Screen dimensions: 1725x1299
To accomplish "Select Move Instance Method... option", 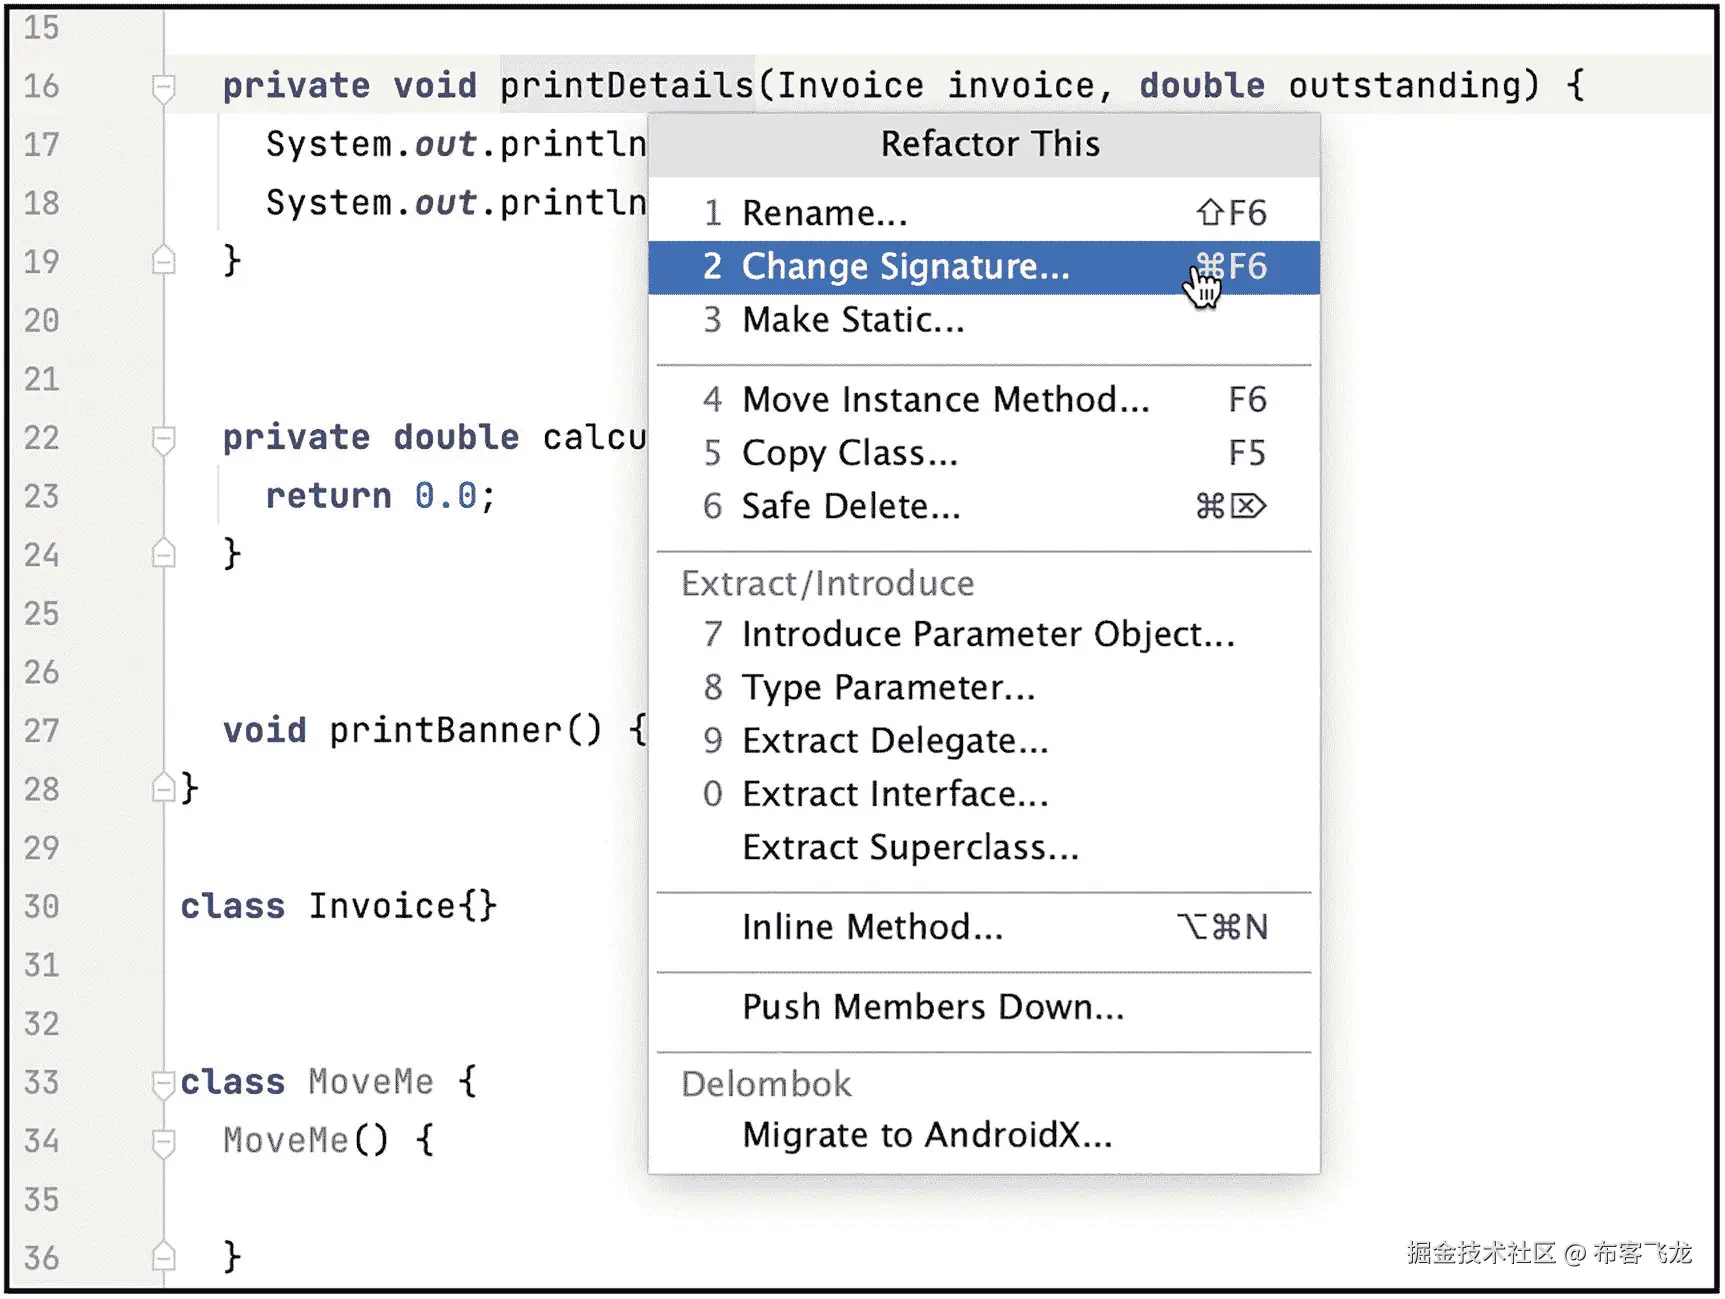I will click(x=945, y=400).
